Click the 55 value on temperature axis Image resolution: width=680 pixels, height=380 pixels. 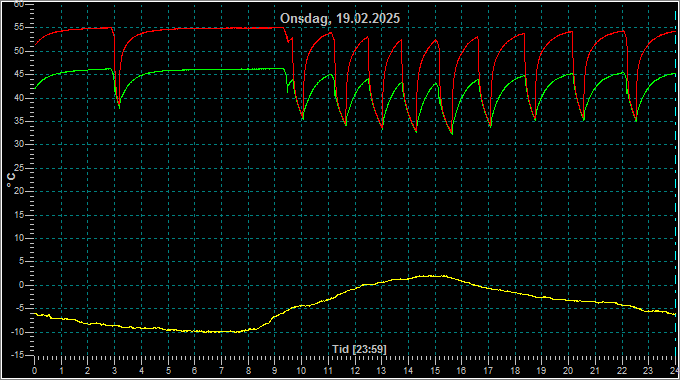pos(19,27)
